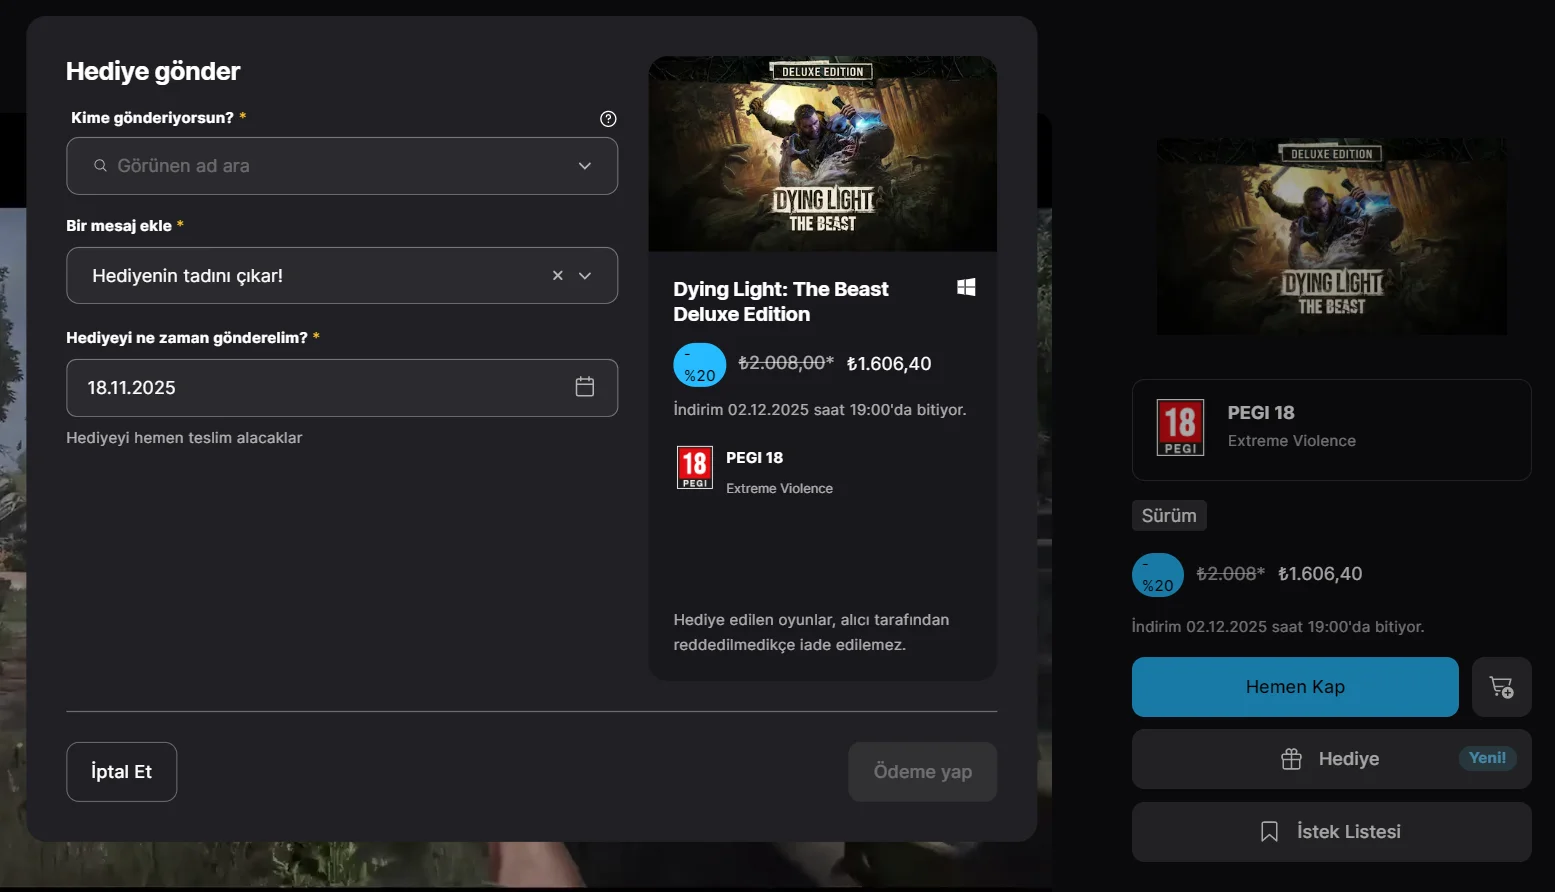This screenshot has width=1555, height=892.
Task: Click the original price ₺2.008,00 in dialog
Action: pyautogui.click(x=786, y=363)
